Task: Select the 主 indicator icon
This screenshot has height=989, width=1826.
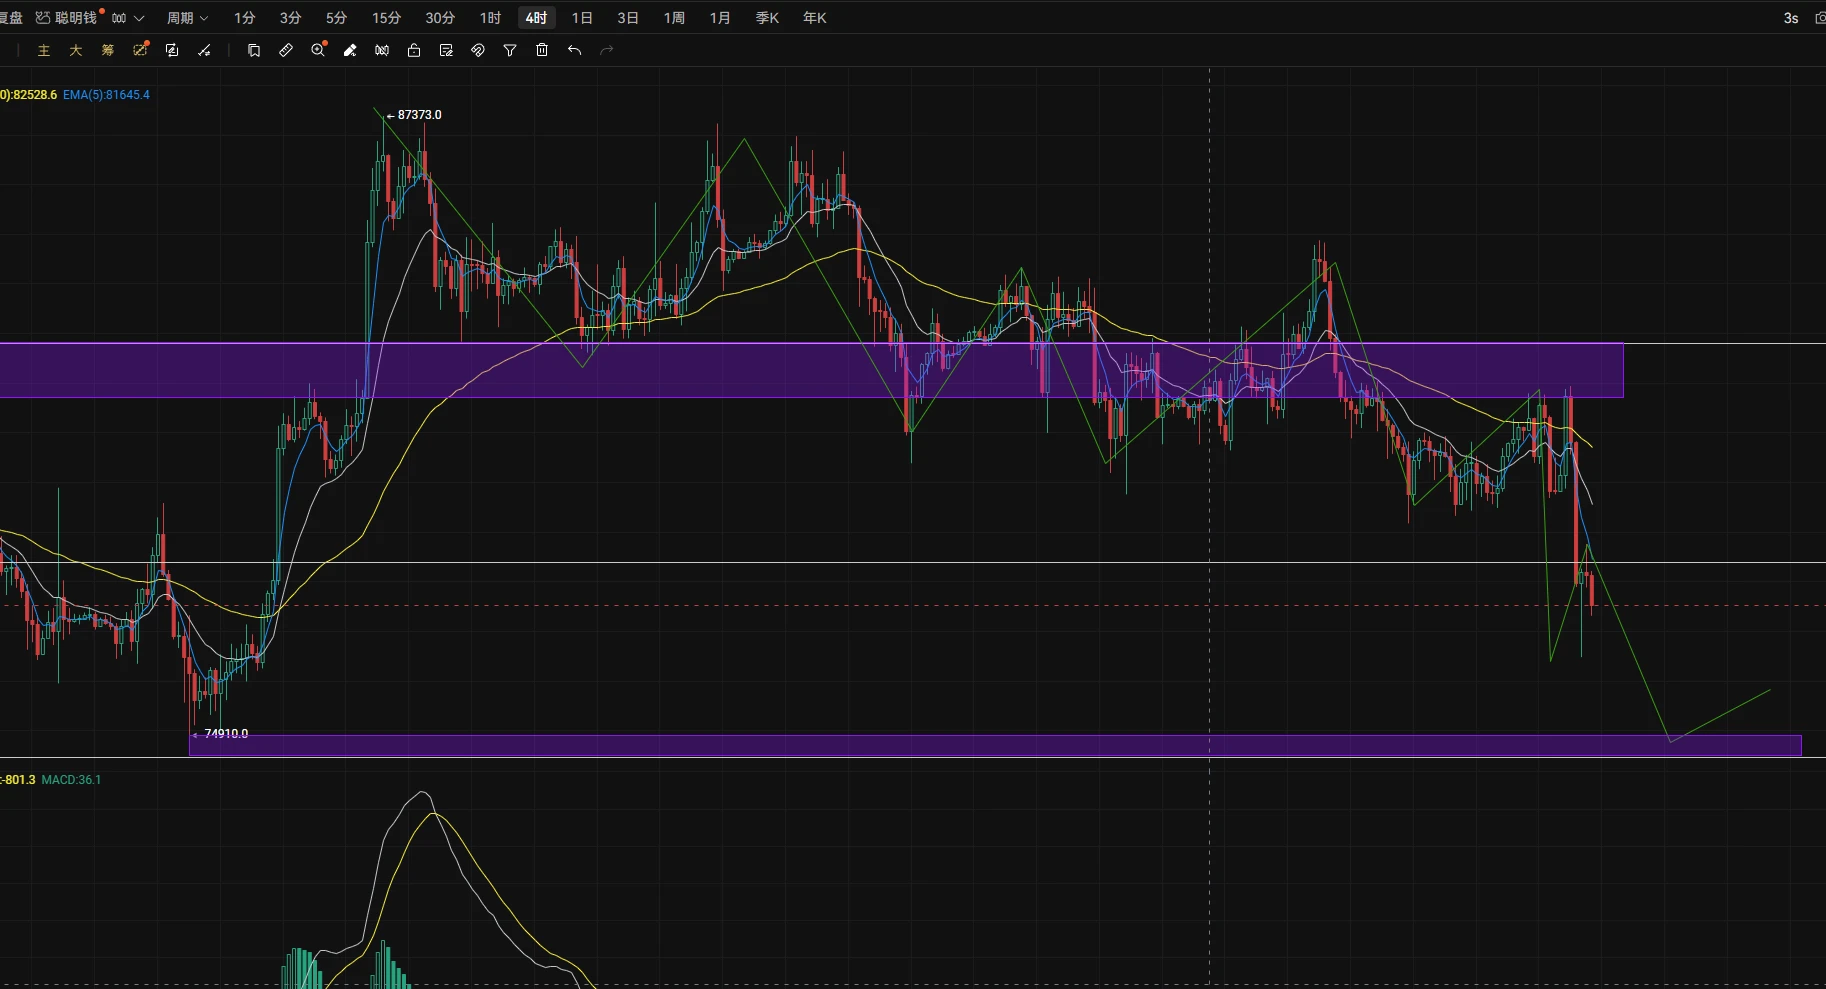Action: [44, 50]
